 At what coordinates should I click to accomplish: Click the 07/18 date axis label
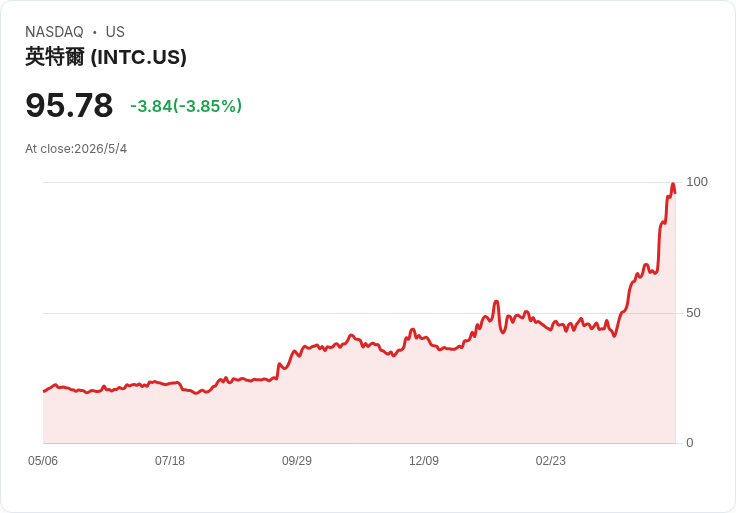tap(170, 460)
